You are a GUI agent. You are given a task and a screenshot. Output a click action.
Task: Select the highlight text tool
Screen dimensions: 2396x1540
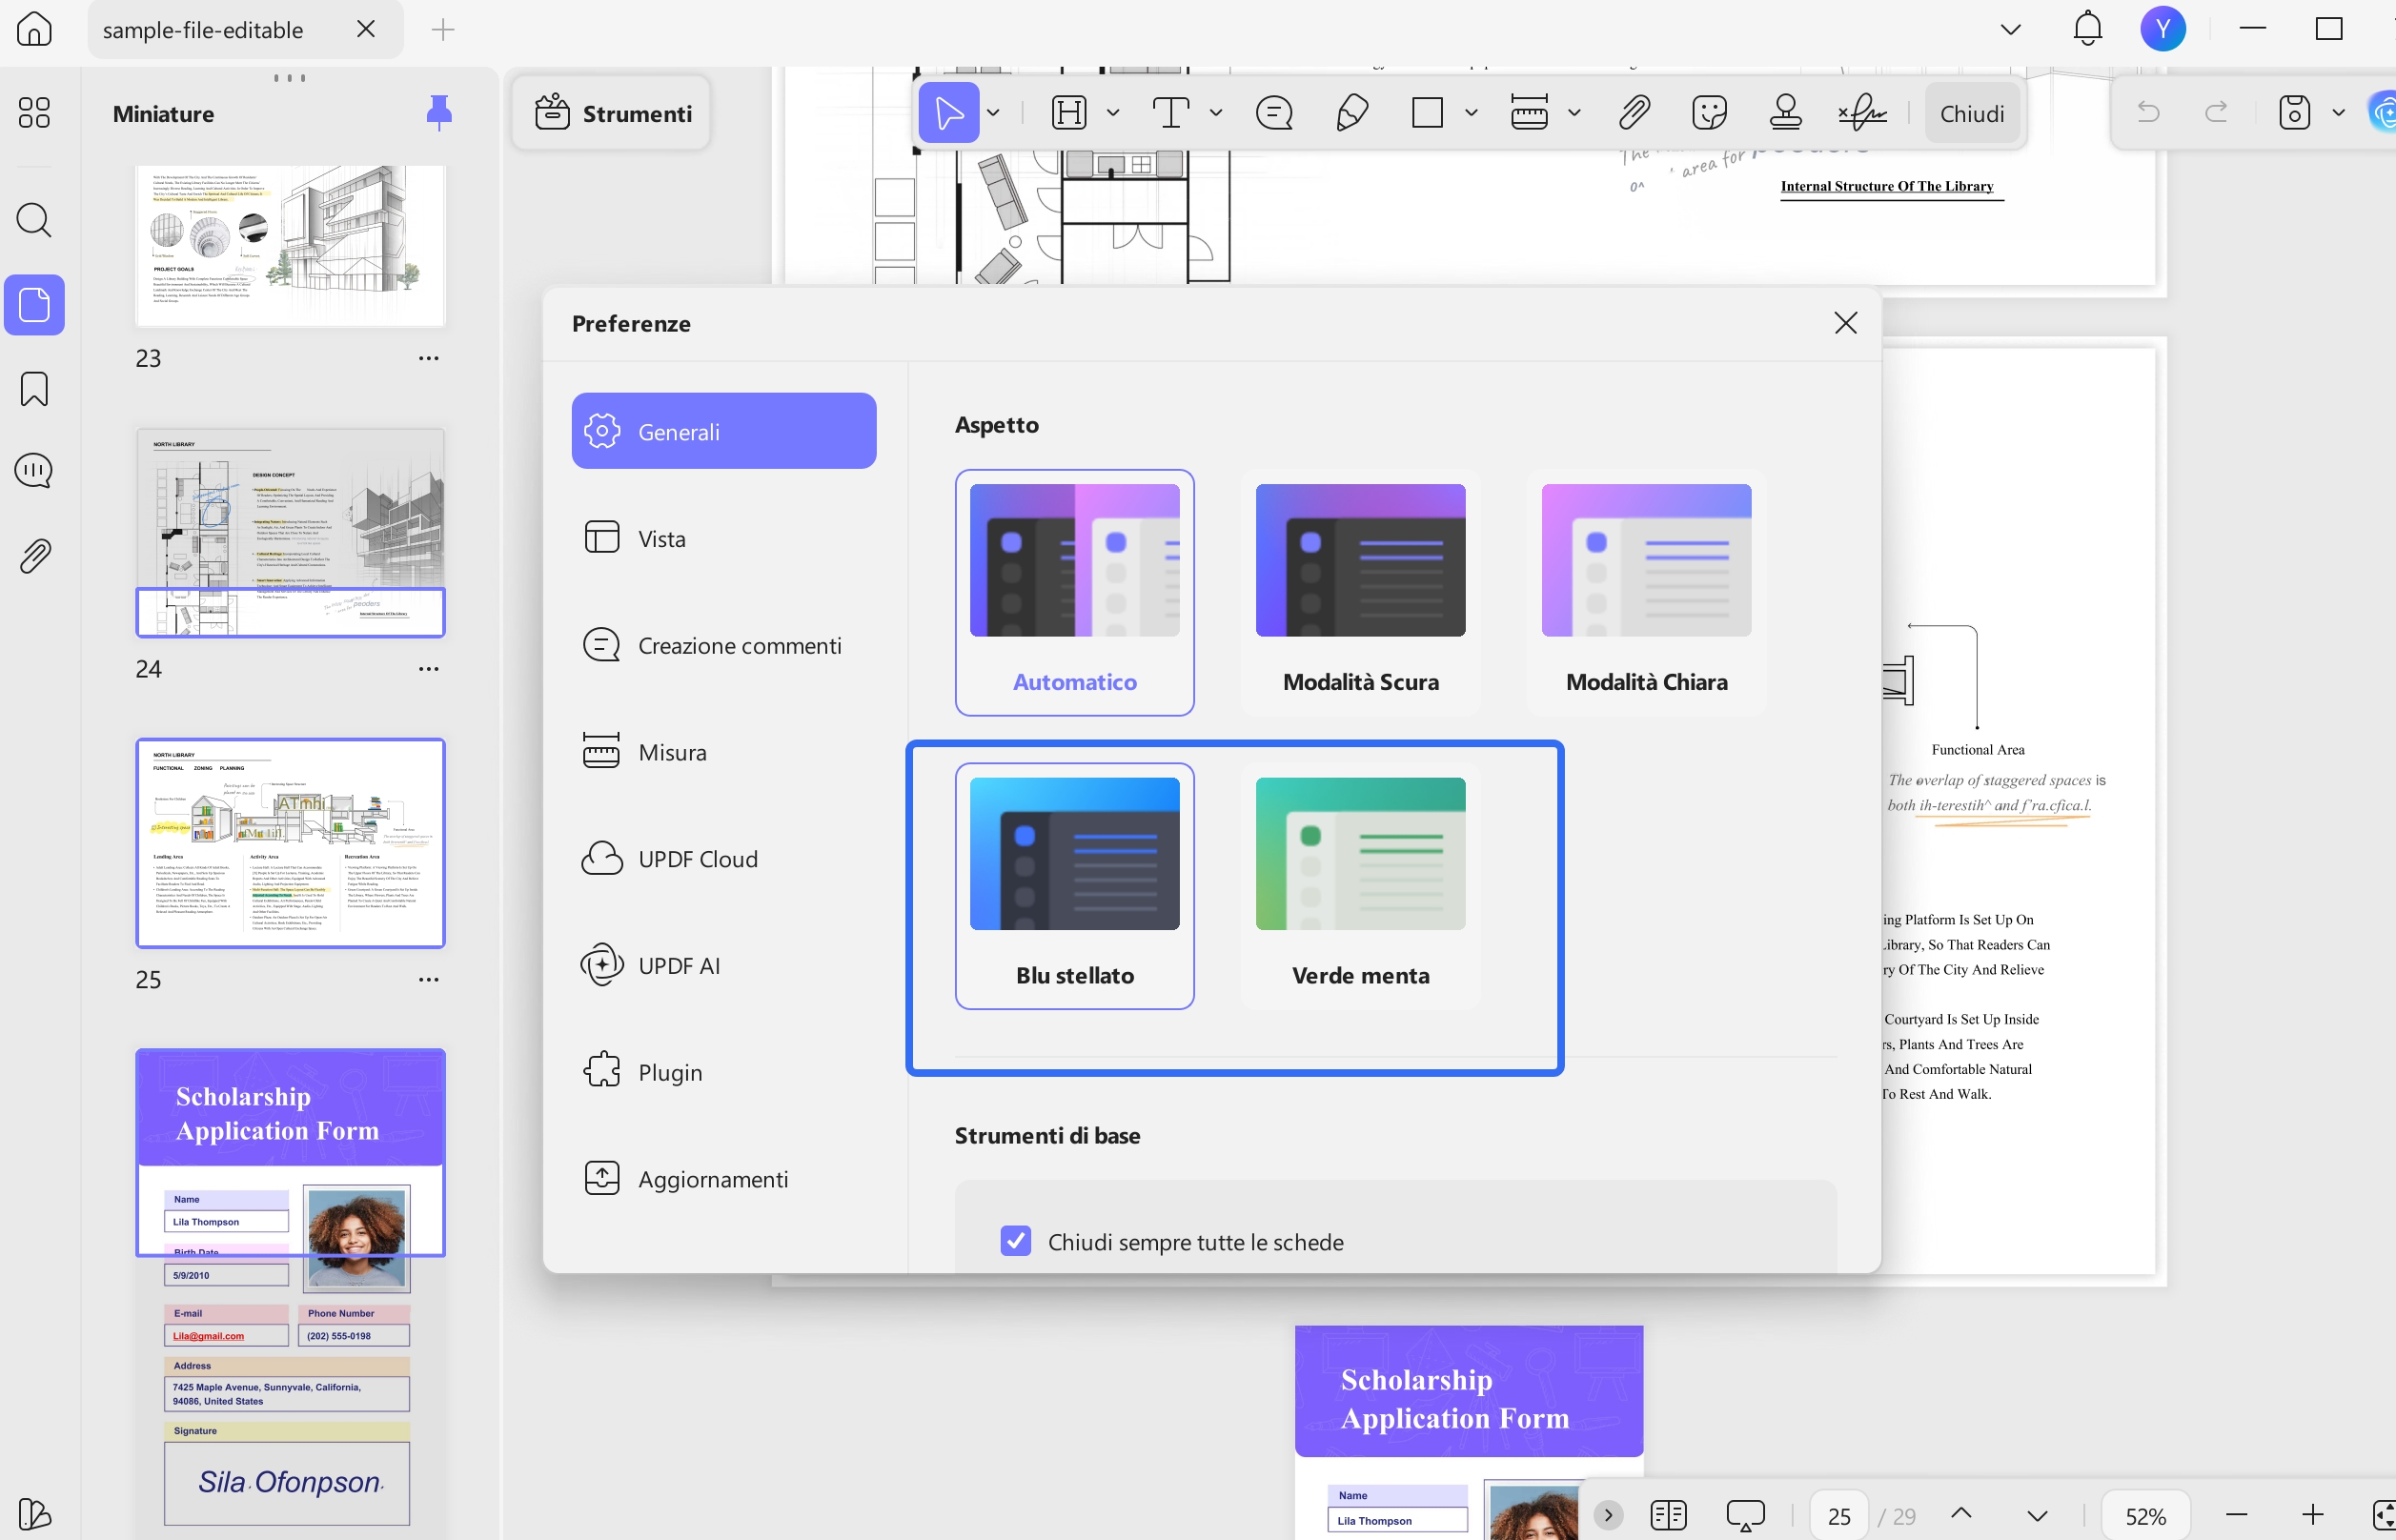(1069, 113)
